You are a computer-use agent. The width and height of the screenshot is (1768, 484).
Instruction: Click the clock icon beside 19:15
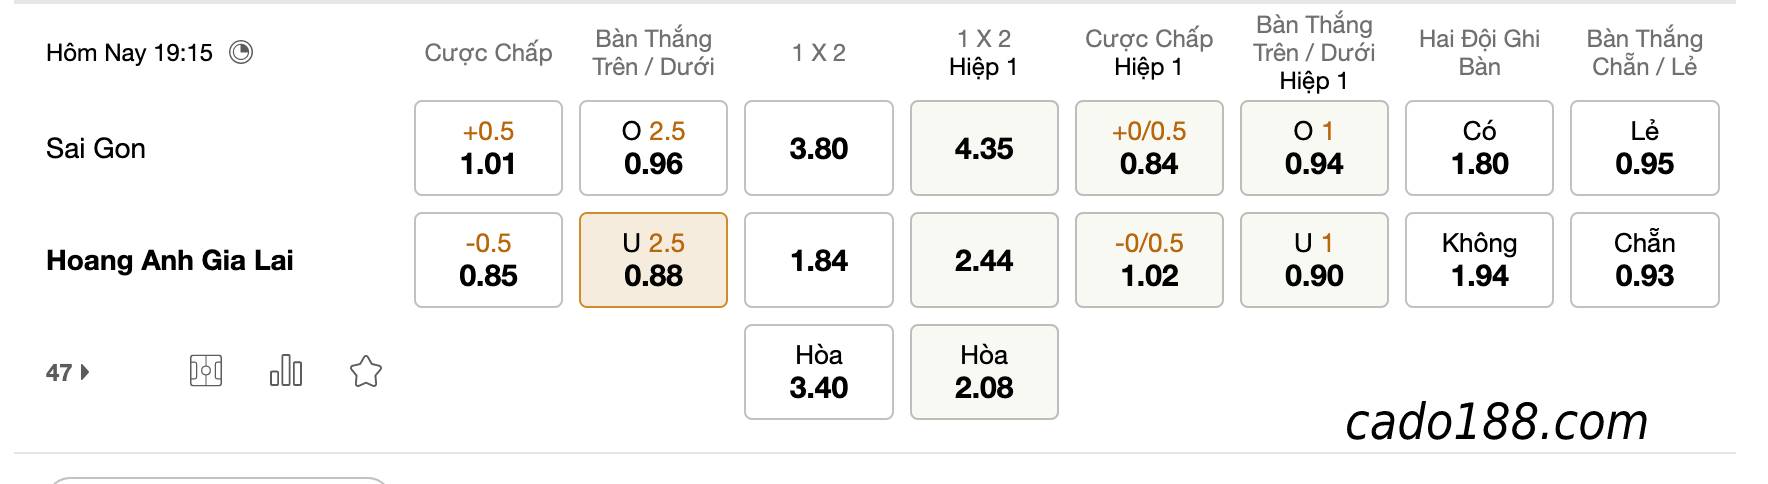tap(241, 52)
